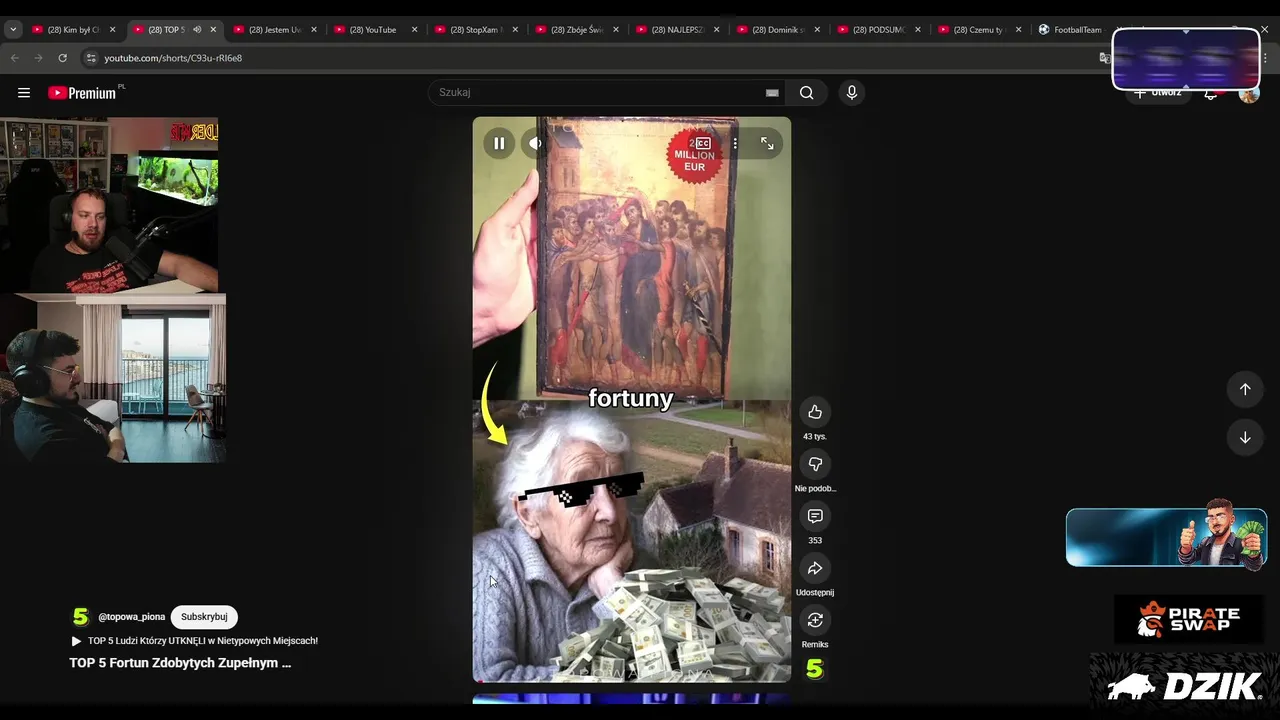Close the Kim był tab
Image resolution: width=1280 pixels, height=720 pixels.
(112, 30)
